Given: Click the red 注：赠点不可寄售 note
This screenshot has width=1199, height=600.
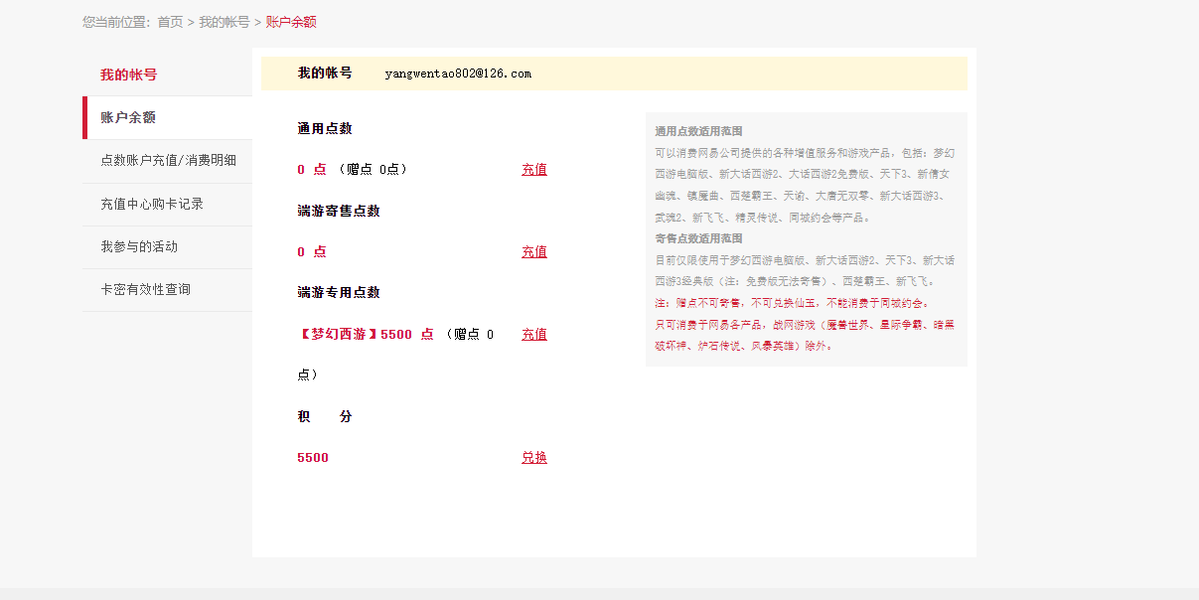Looking at the screenshot, I should [792, 303].
